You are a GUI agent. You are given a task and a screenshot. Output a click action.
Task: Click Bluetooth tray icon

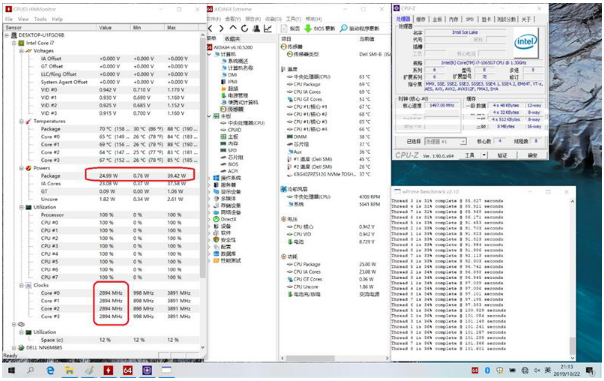pyautogui.click(x=487, y=371)
